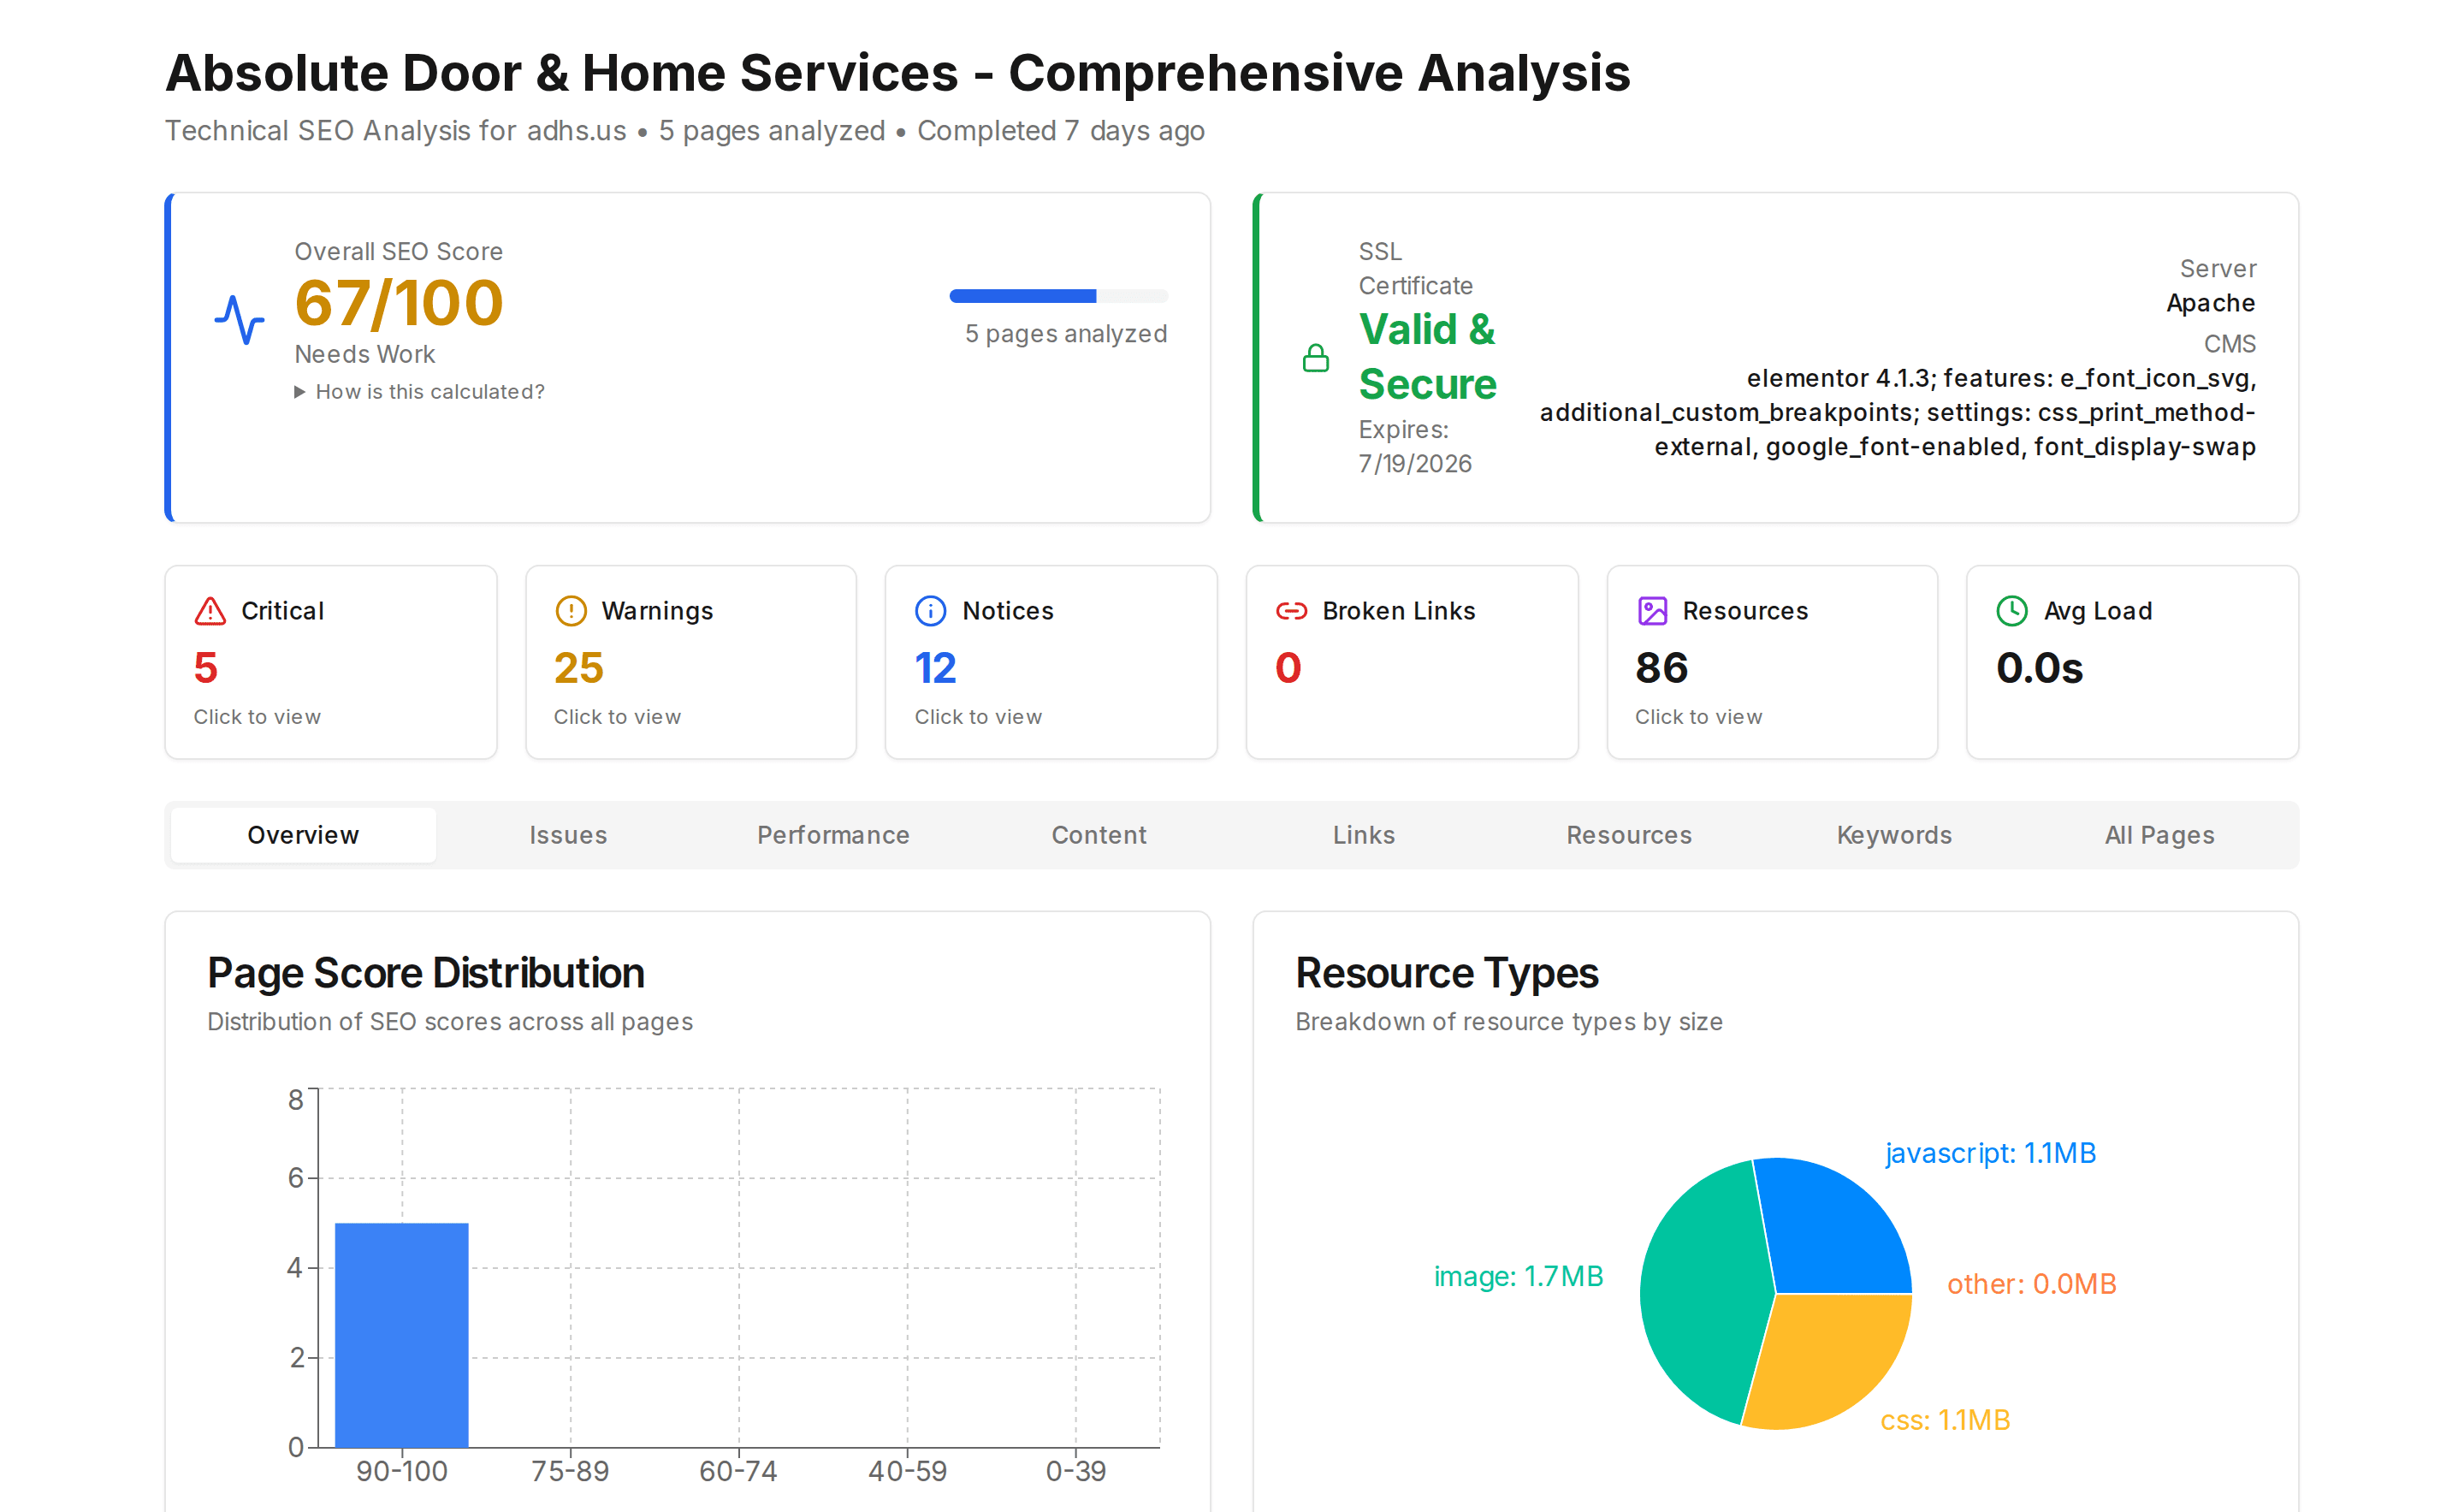
Task: Open the Critical issues card
Action: pos(331,662)
